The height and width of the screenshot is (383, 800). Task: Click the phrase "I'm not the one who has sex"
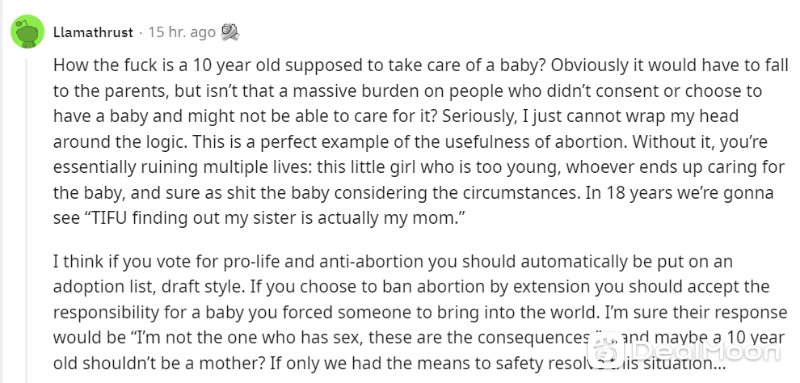249,338
